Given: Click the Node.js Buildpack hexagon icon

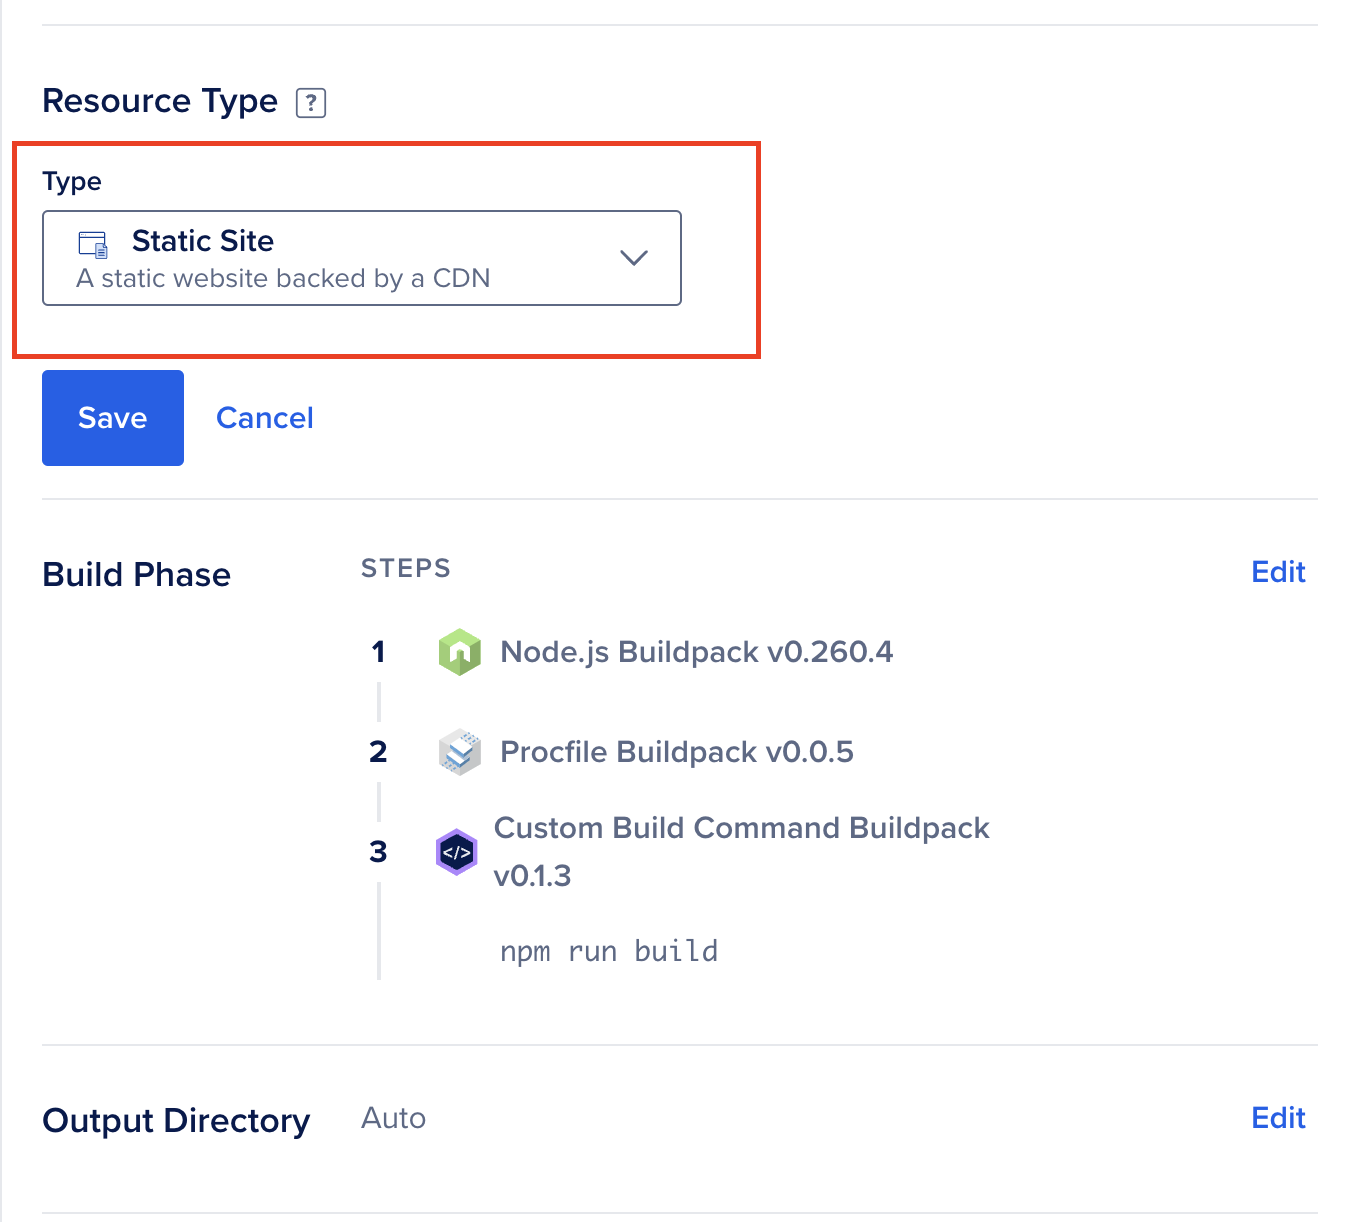Looking at the screenshot, I should 459,652.
